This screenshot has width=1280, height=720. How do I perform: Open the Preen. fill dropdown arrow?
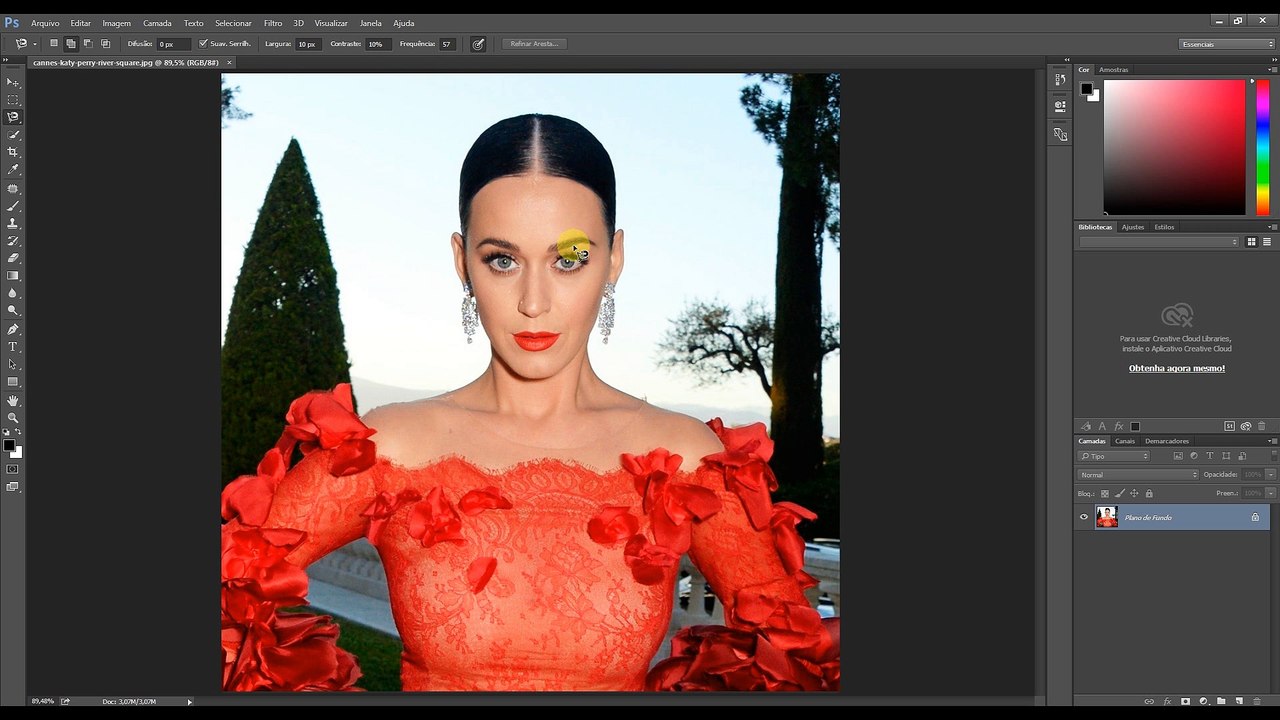(1271, 493)
